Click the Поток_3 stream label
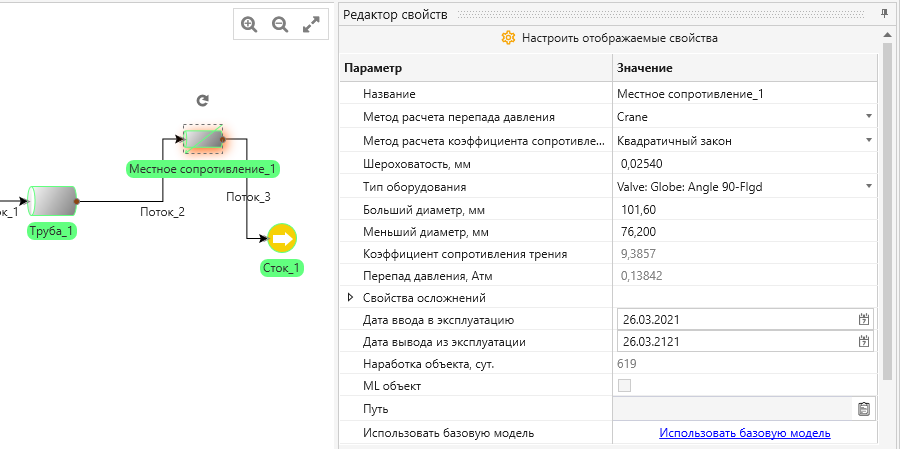Viewport: 900px width, 449px height. 248,197
